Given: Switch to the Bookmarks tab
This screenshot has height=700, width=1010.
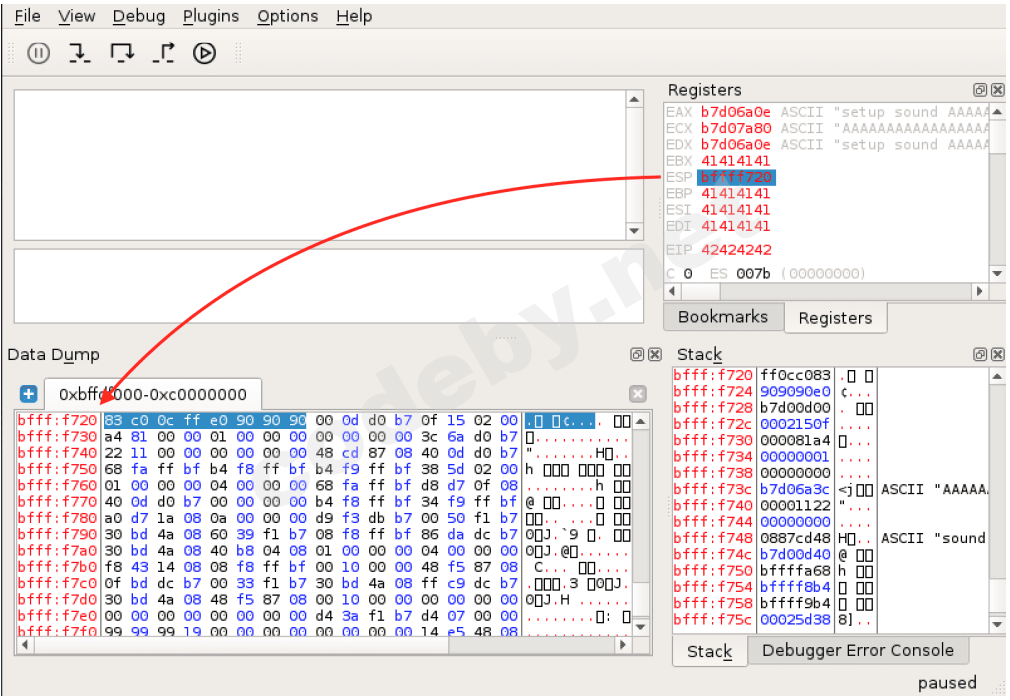Looking at the screenshot, I should point(723,317).
